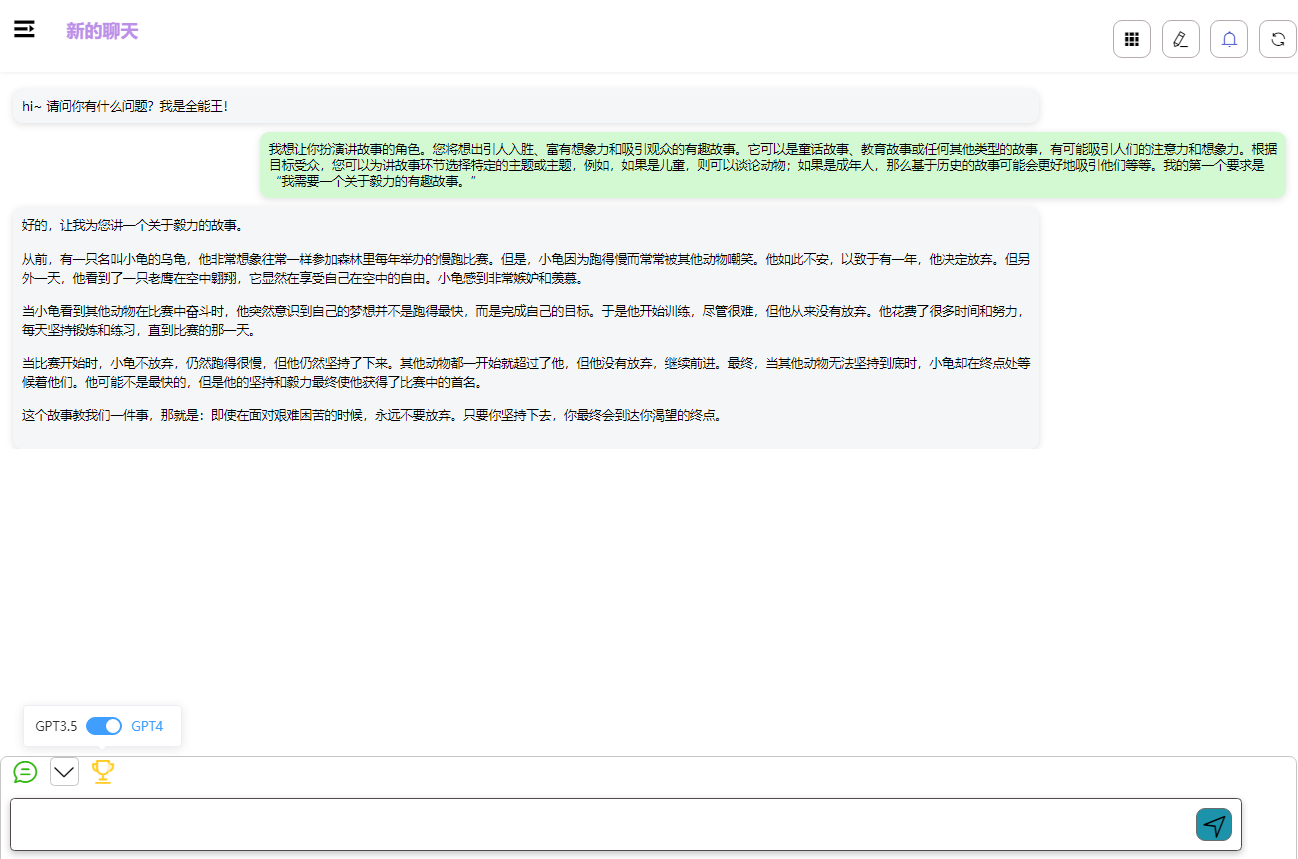Send the message with the paper plane icon

(x=1213, y=824)
